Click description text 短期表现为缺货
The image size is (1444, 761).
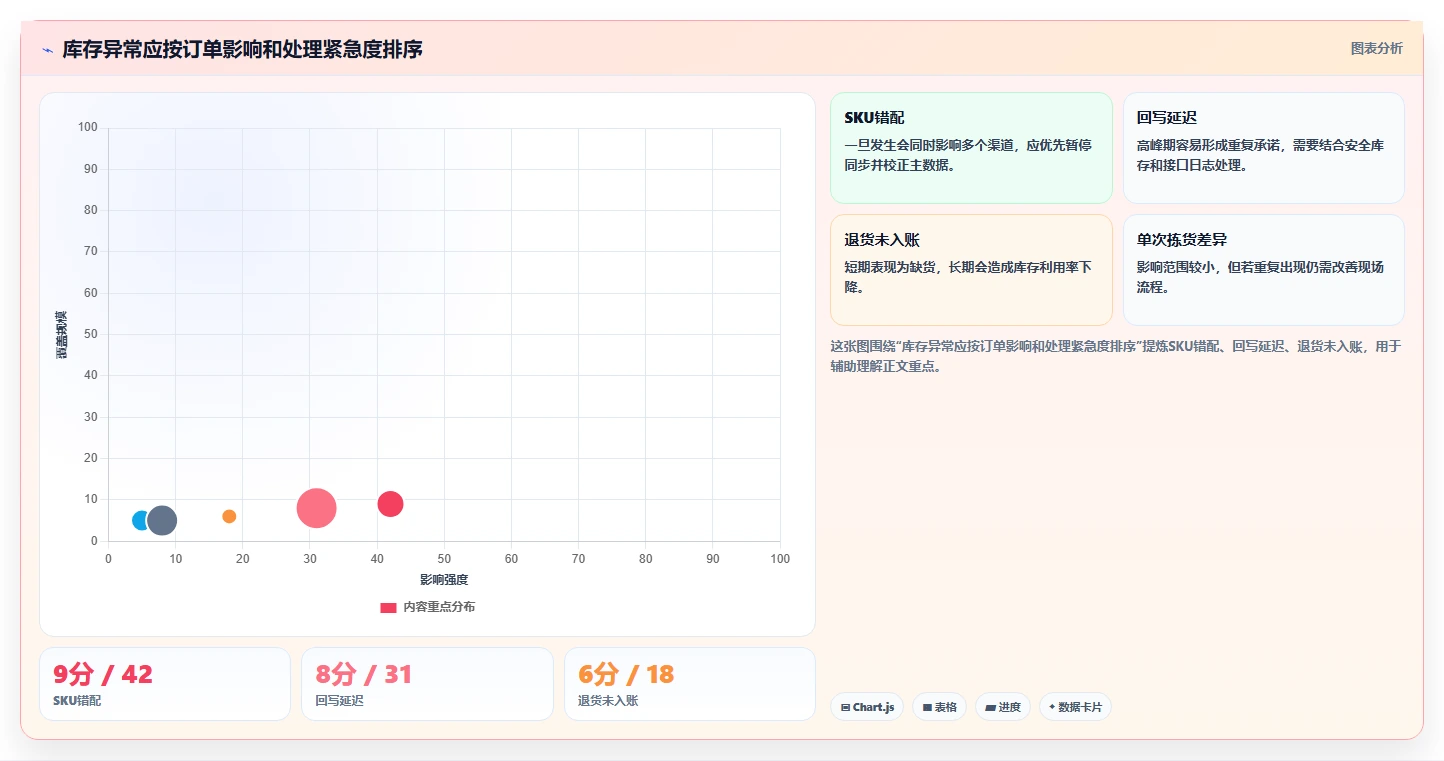pos(968,277)
